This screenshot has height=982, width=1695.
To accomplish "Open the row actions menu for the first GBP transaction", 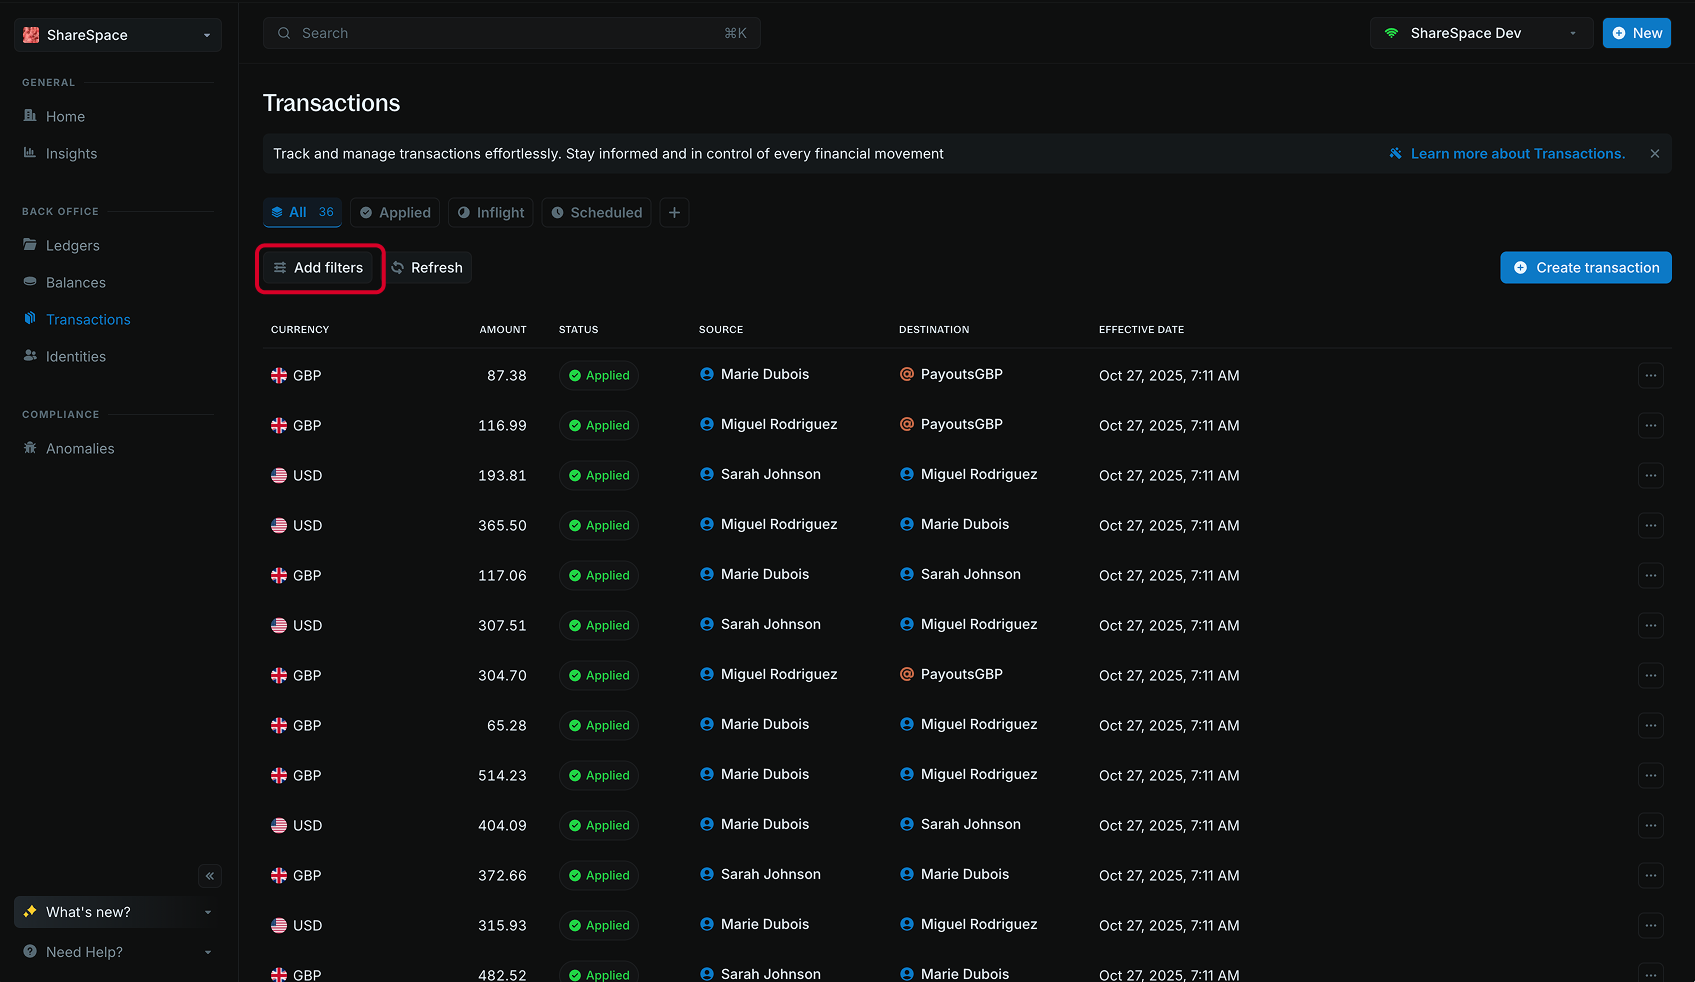I will (x=1651, y=375).
